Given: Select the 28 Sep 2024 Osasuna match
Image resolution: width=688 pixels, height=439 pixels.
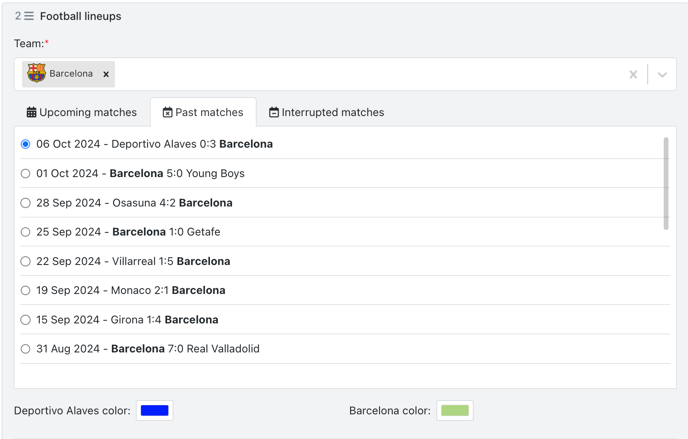Looking at the screenshot, I should click(25, 203).
